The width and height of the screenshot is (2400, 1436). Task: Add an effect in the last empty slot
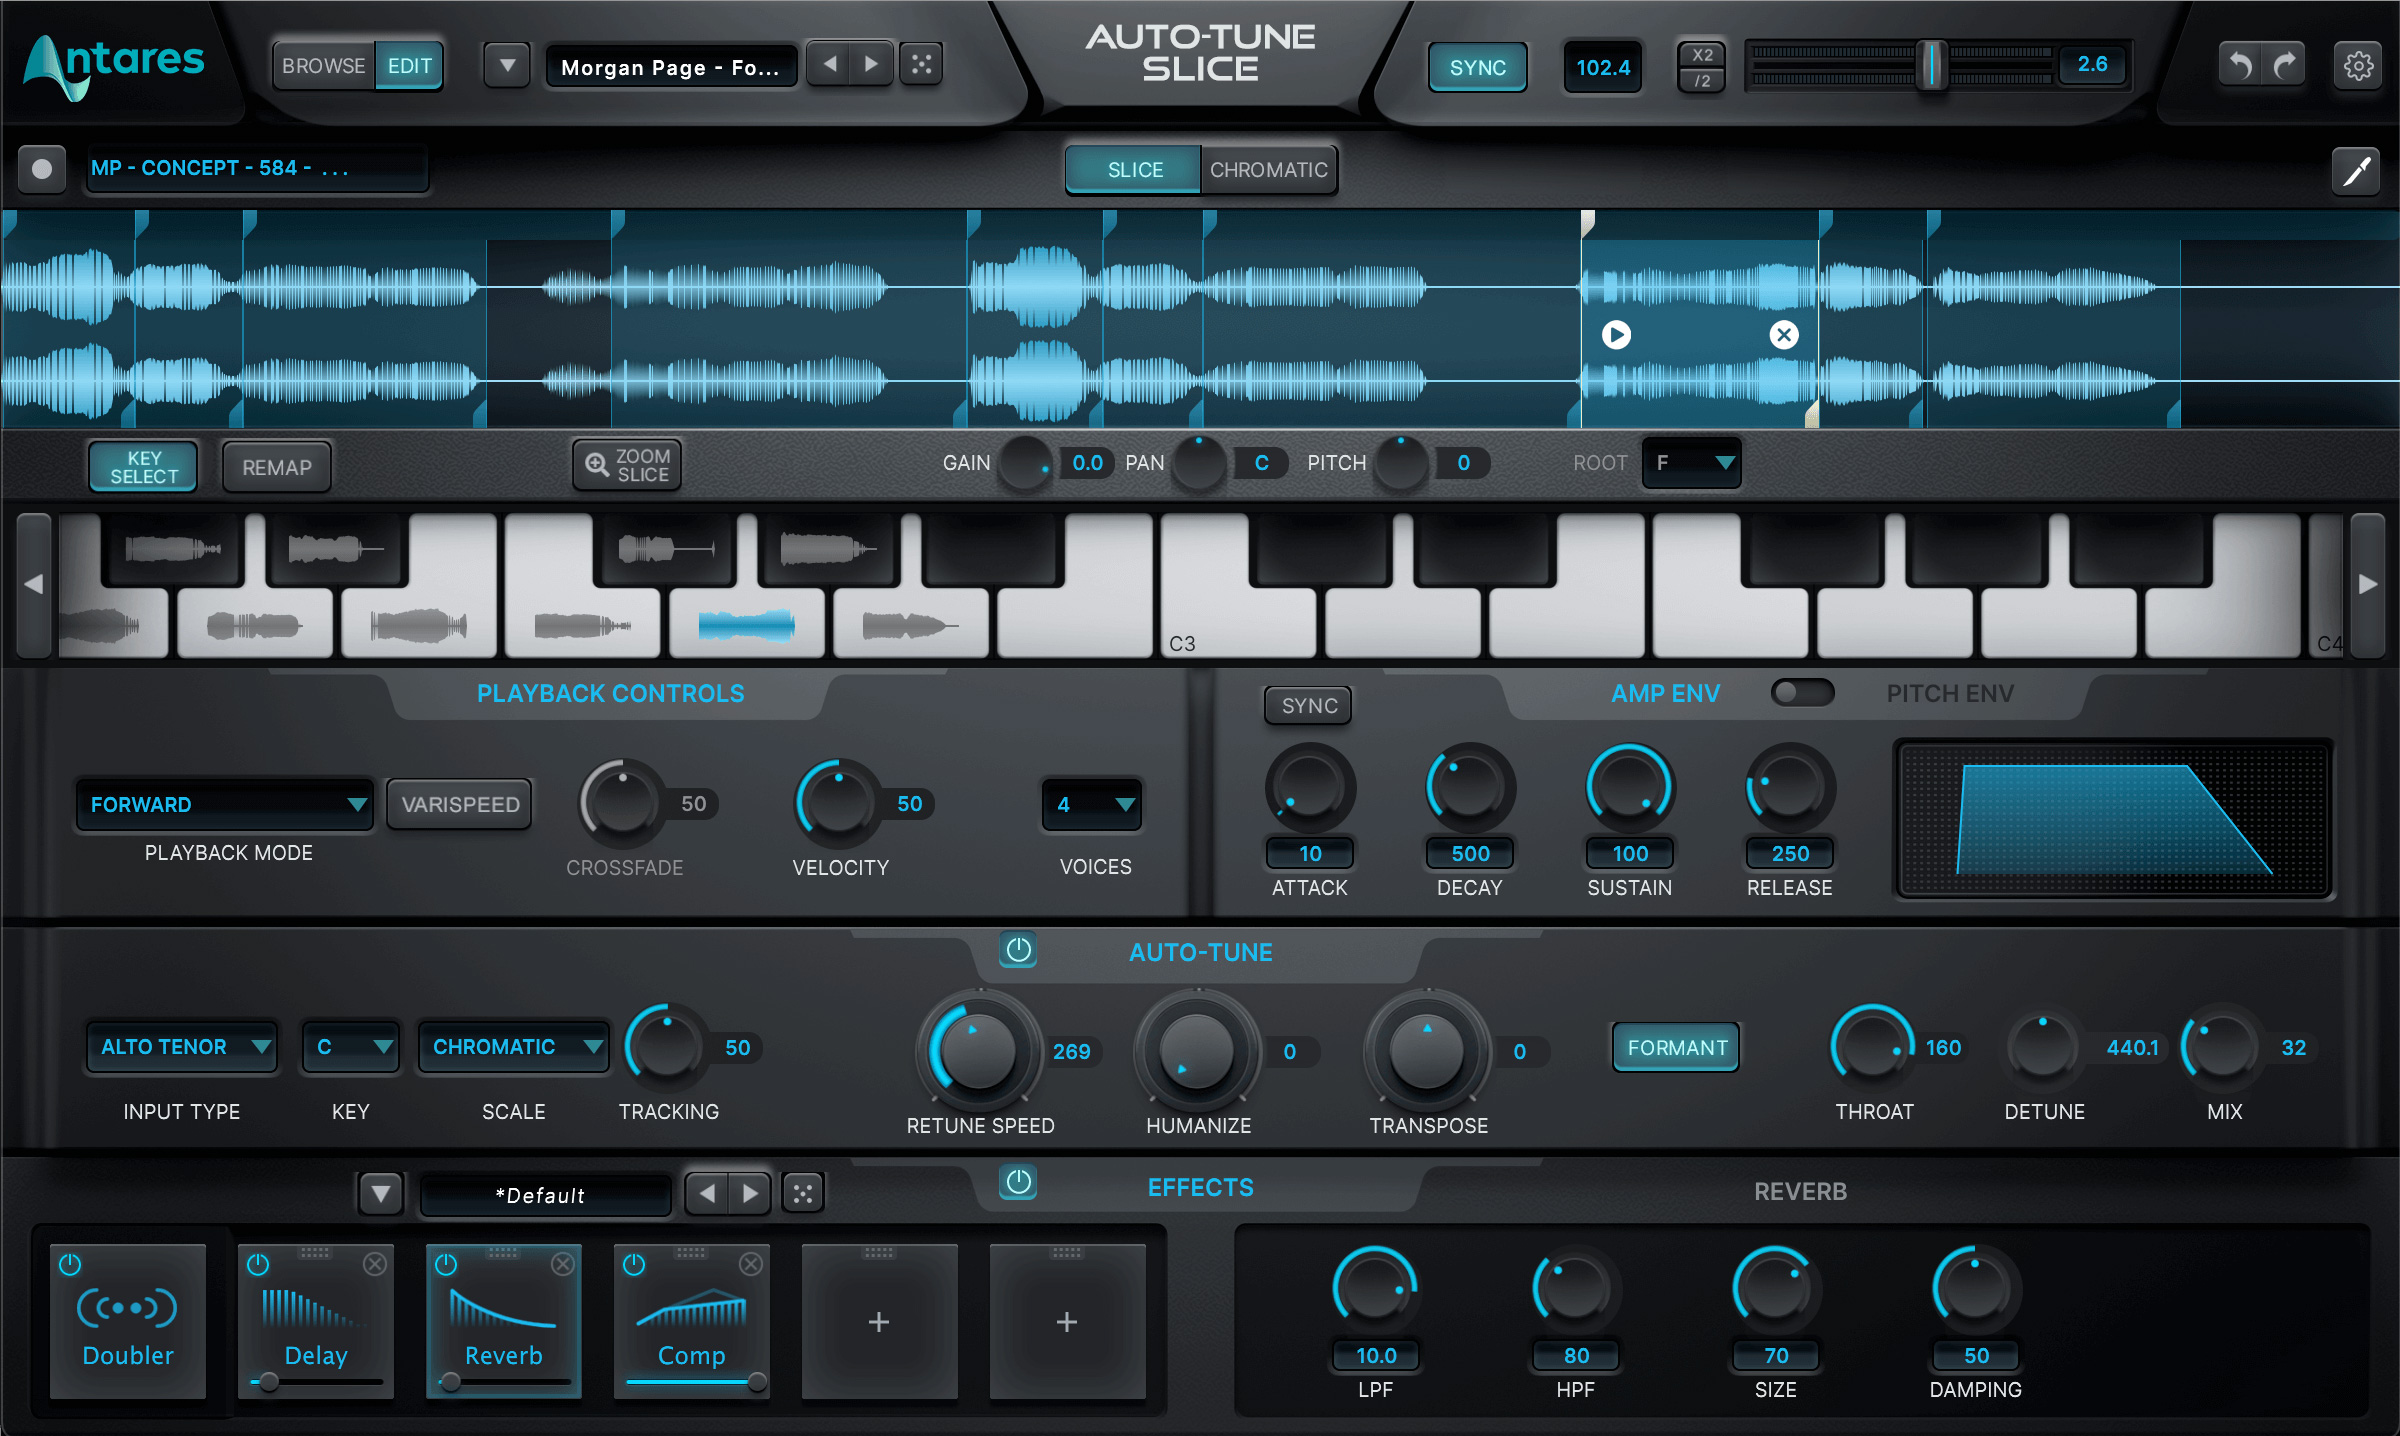click(x=1067, y=1322)
